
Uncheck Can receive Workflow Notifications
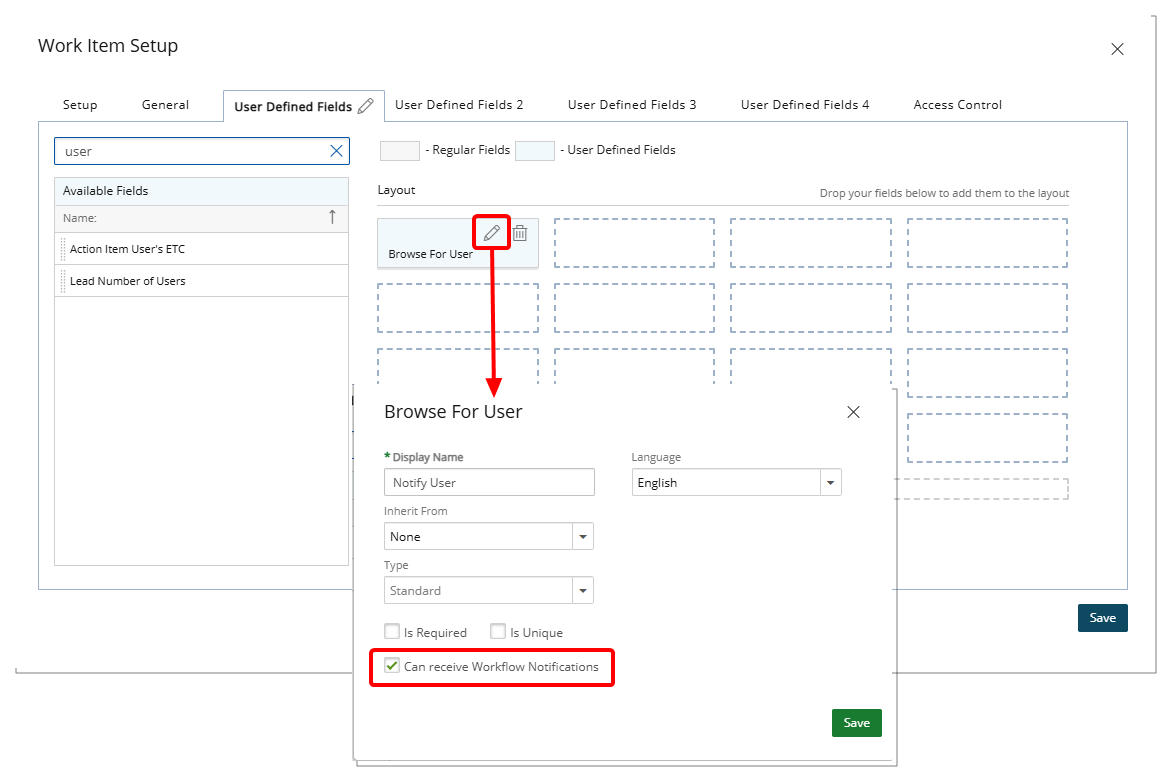(392, 666)
